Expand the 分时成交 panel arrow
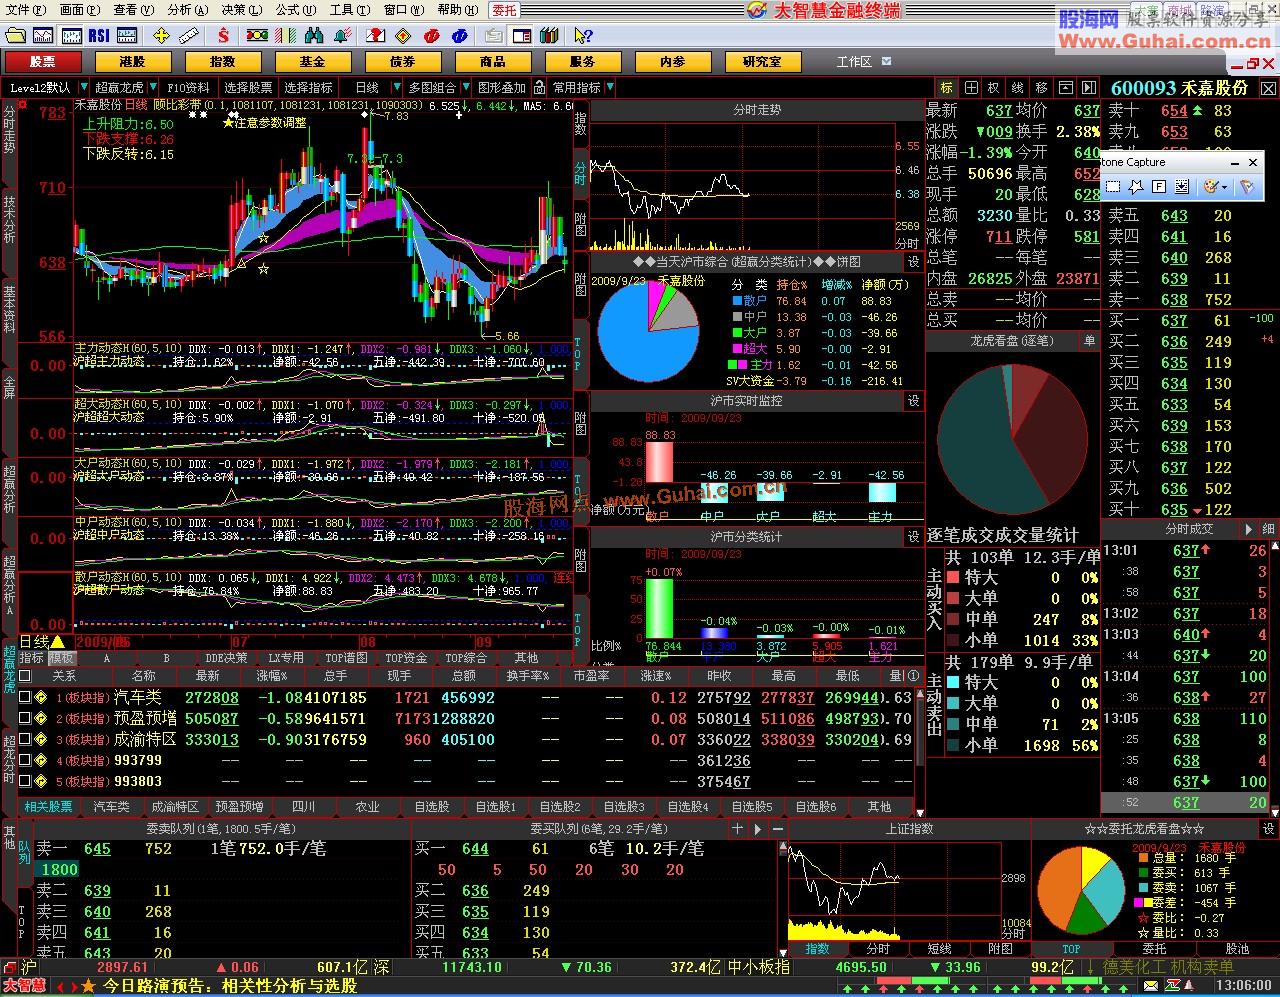 click(1248, 529)
